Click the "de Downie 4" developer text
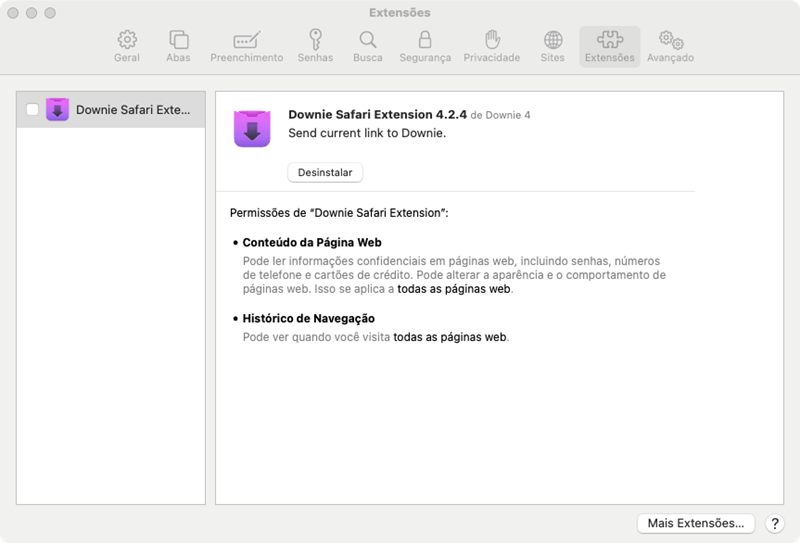 (x=500, y=115)
